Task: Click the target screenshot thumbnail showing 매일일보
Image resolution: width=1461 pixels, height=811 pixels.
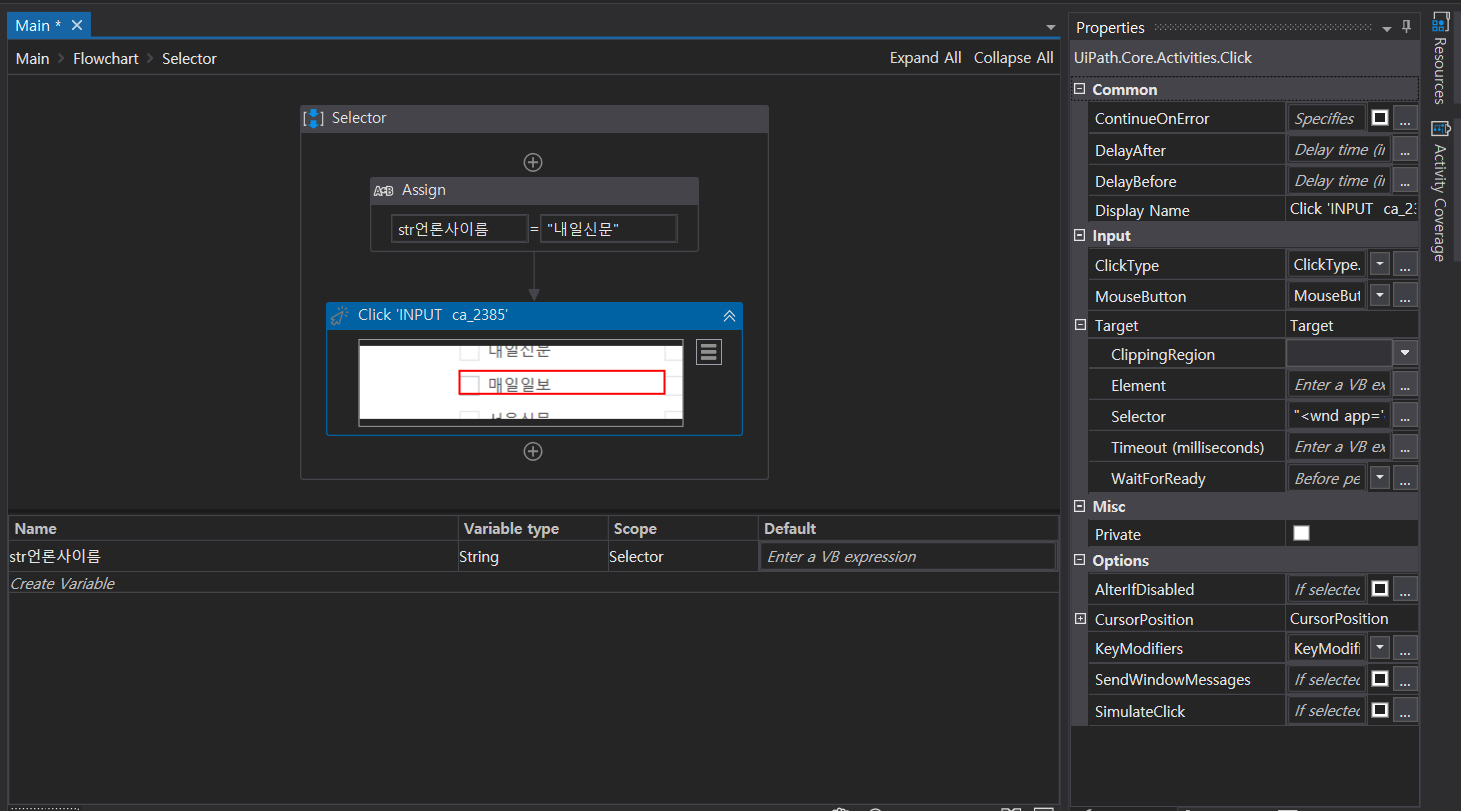Action: (x=521, y=383)
